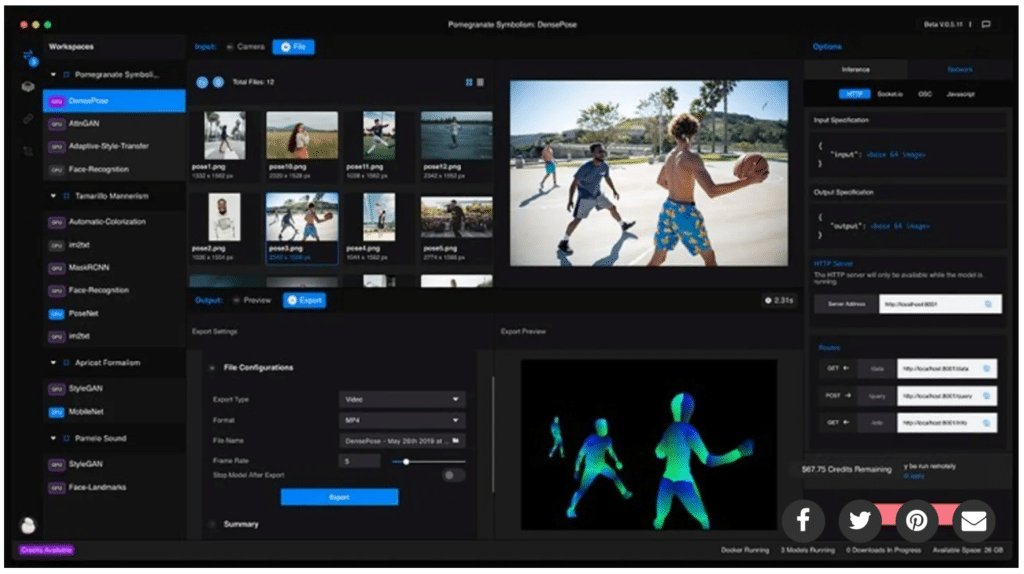Collapse the Tamarillo Mannerism workspace
The image size is (1024, 574).
53,196
